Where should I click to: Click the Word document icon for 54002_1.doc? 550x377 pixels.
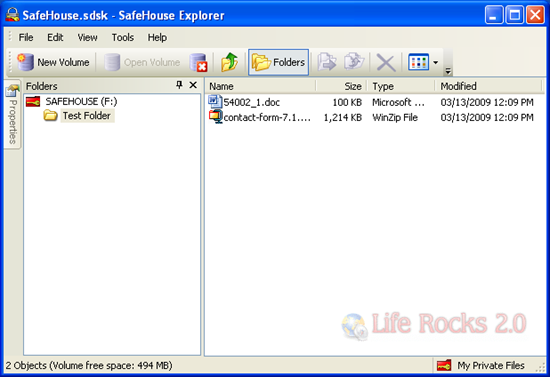coord(215,102)
